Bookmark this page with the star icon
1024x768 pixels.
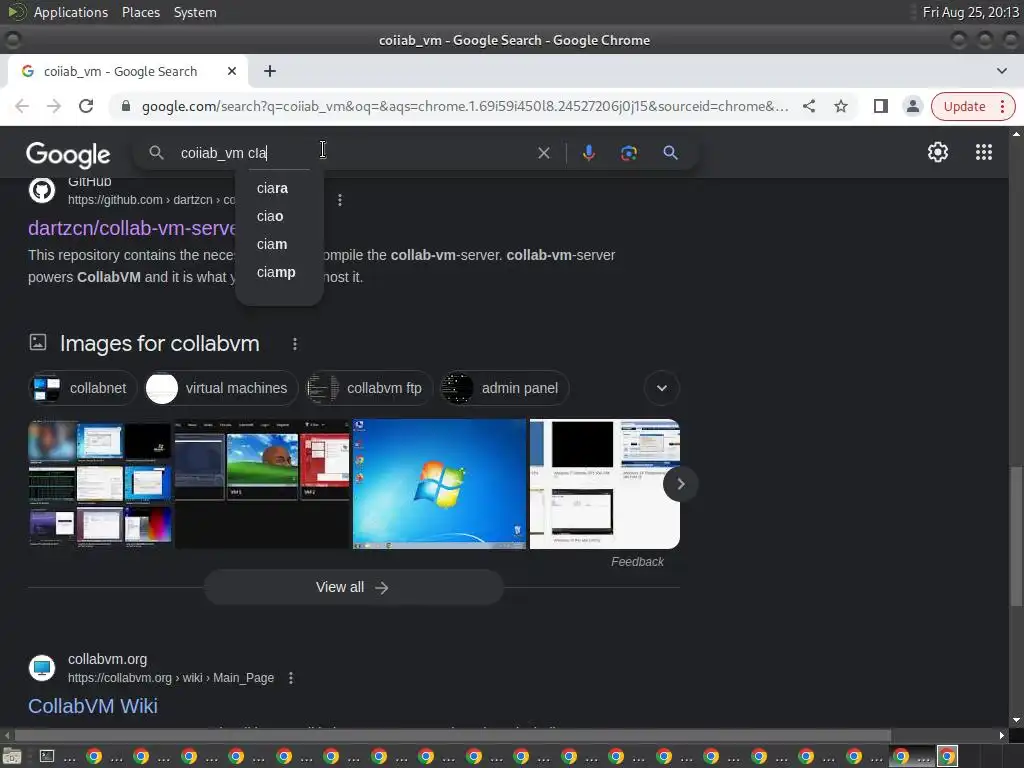[x=840, y=106]
